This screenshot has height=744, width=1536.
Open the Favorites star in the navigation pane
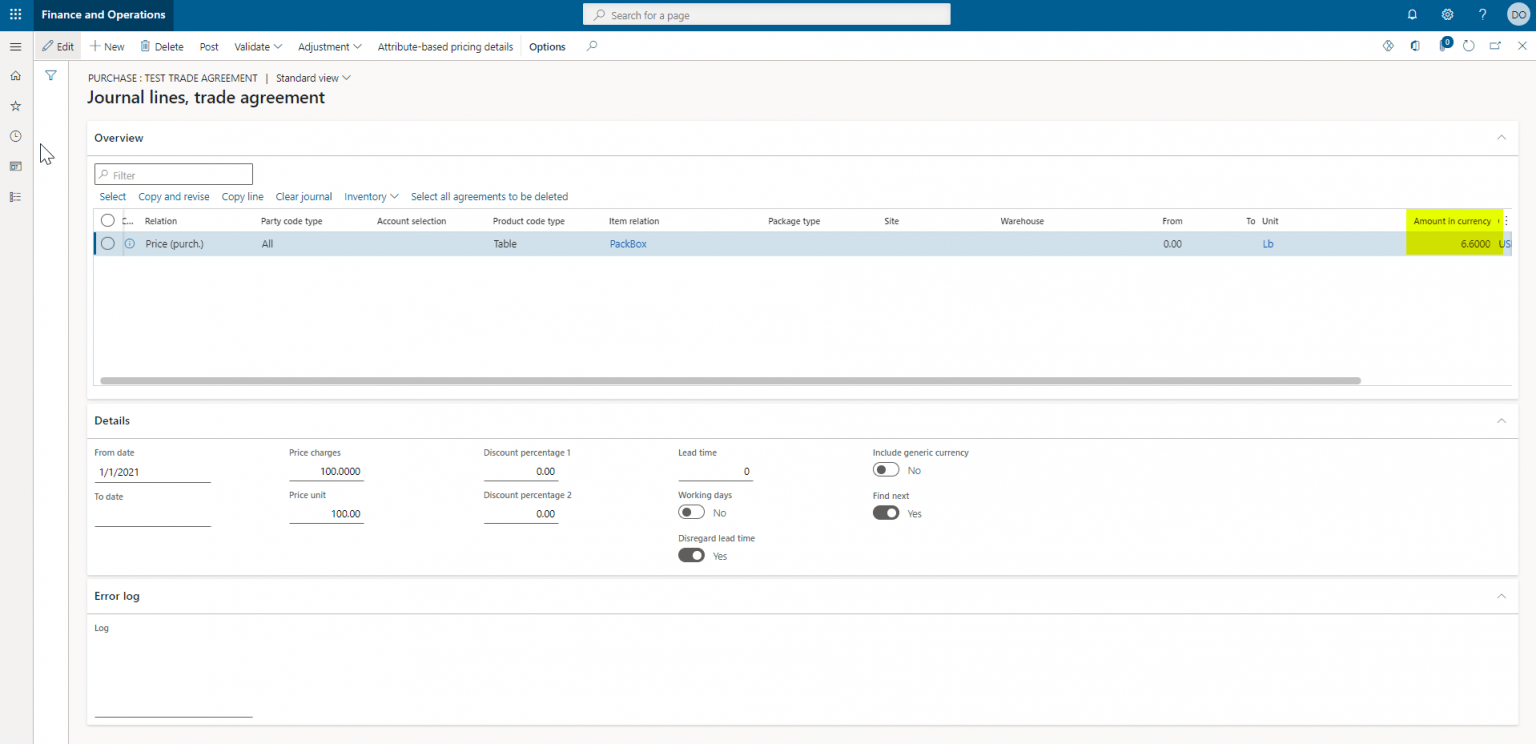point(15,105)
